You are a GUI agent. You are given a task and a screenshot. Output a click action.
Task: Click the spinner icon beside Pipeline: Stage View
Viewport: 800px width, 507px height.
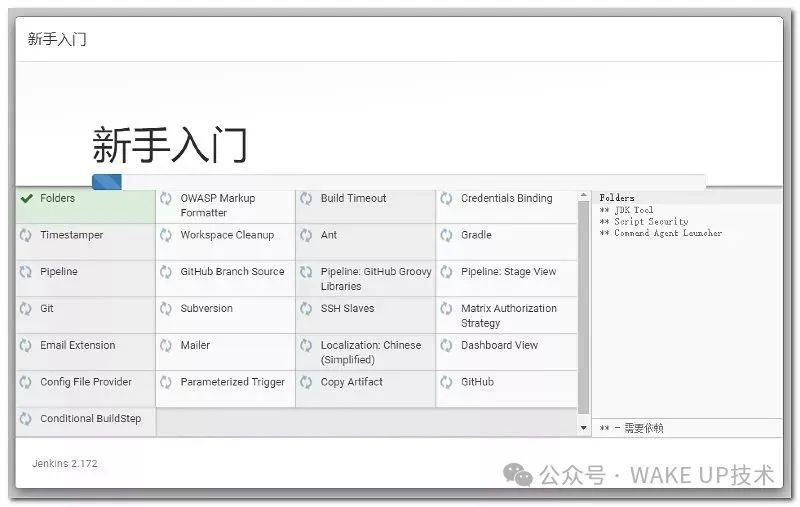446,272
